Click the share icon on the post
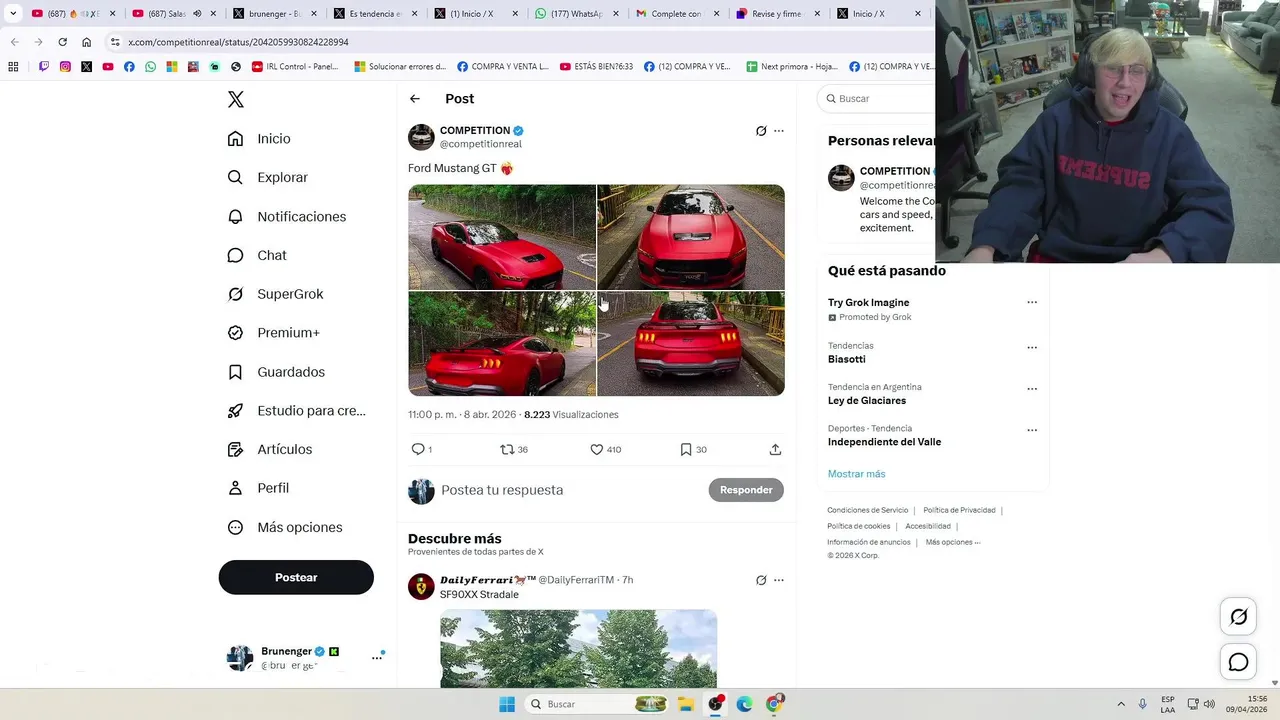The height and width of the screenshot is (720, 1280). pos(775,450)
